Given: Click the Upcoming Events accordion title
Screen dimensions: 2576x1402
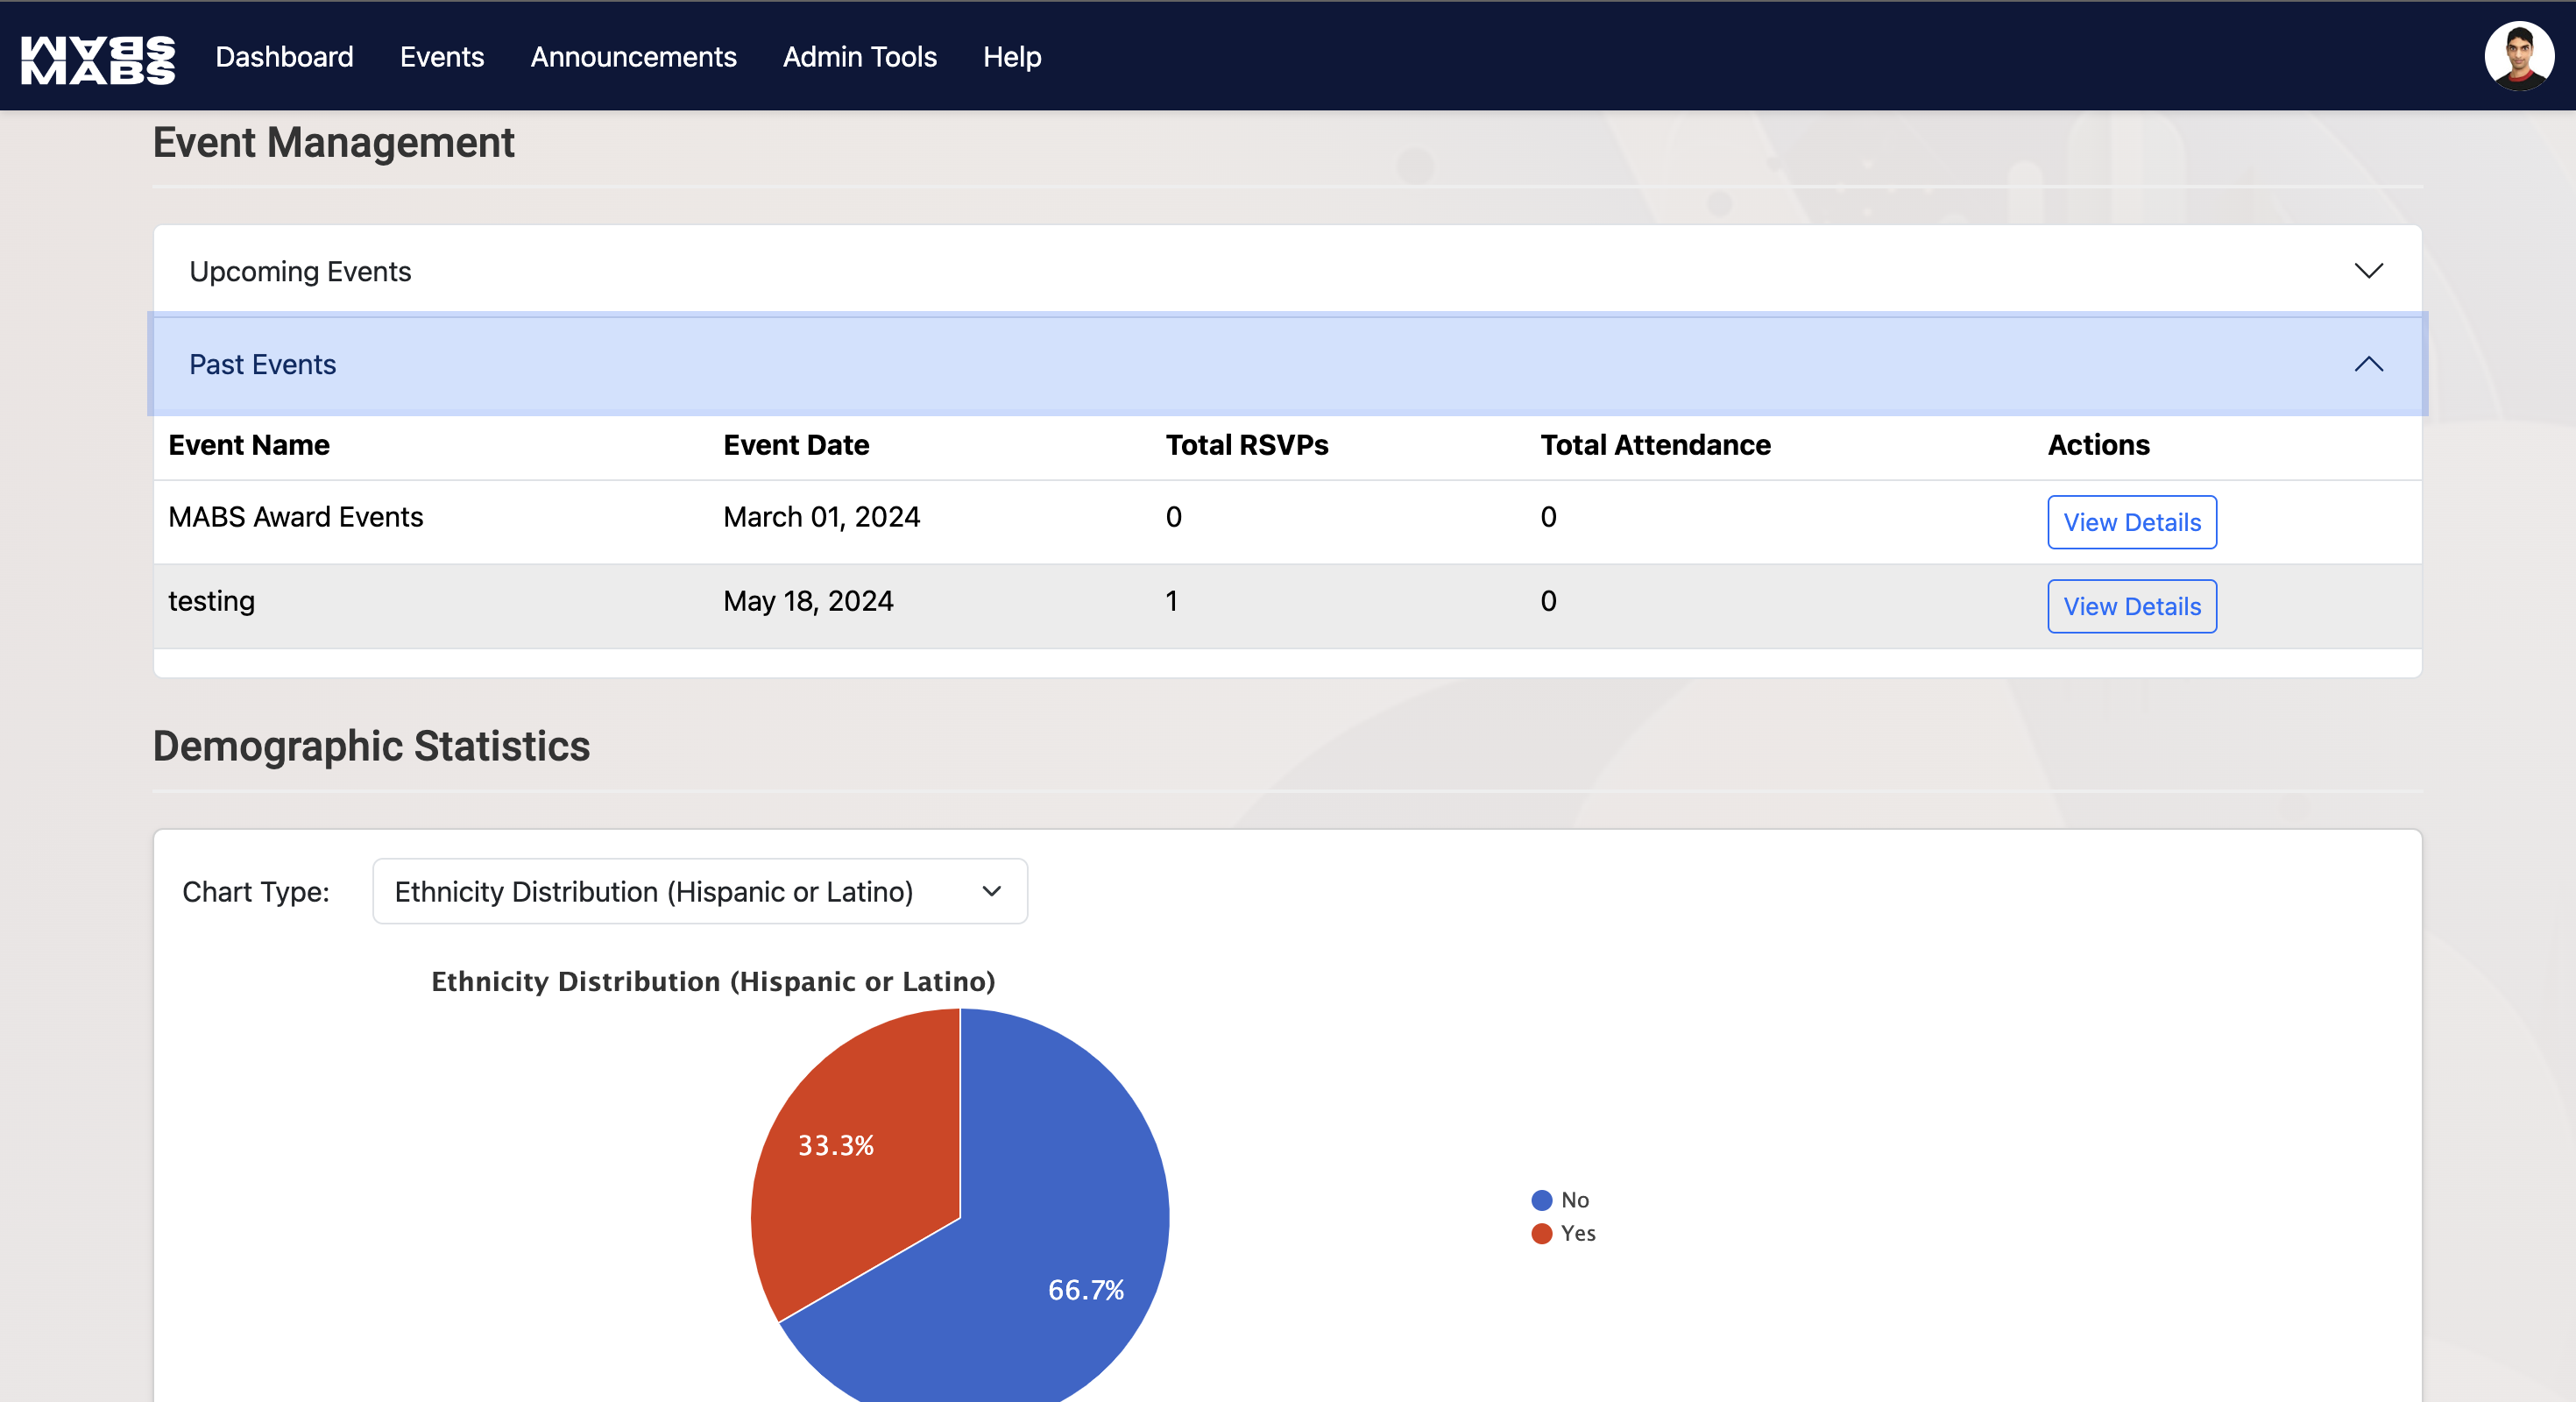Looking at the screenshot, I should 300,271.
